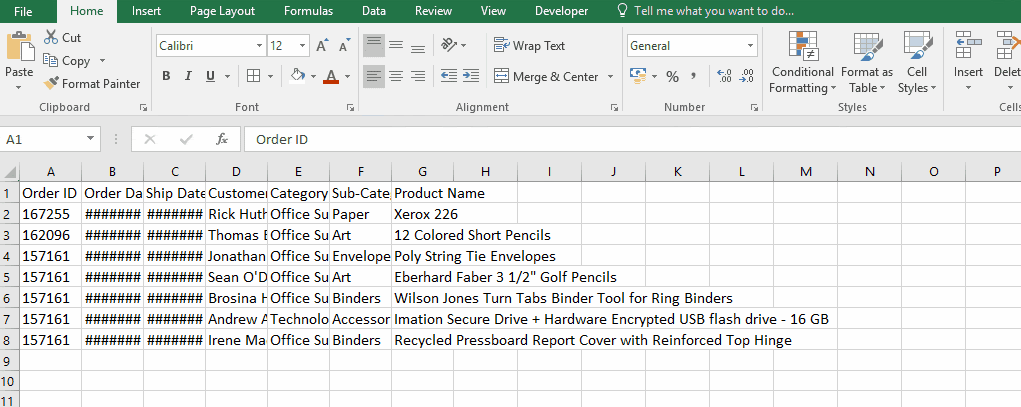Increase font size with larger A

click(322, 46)
